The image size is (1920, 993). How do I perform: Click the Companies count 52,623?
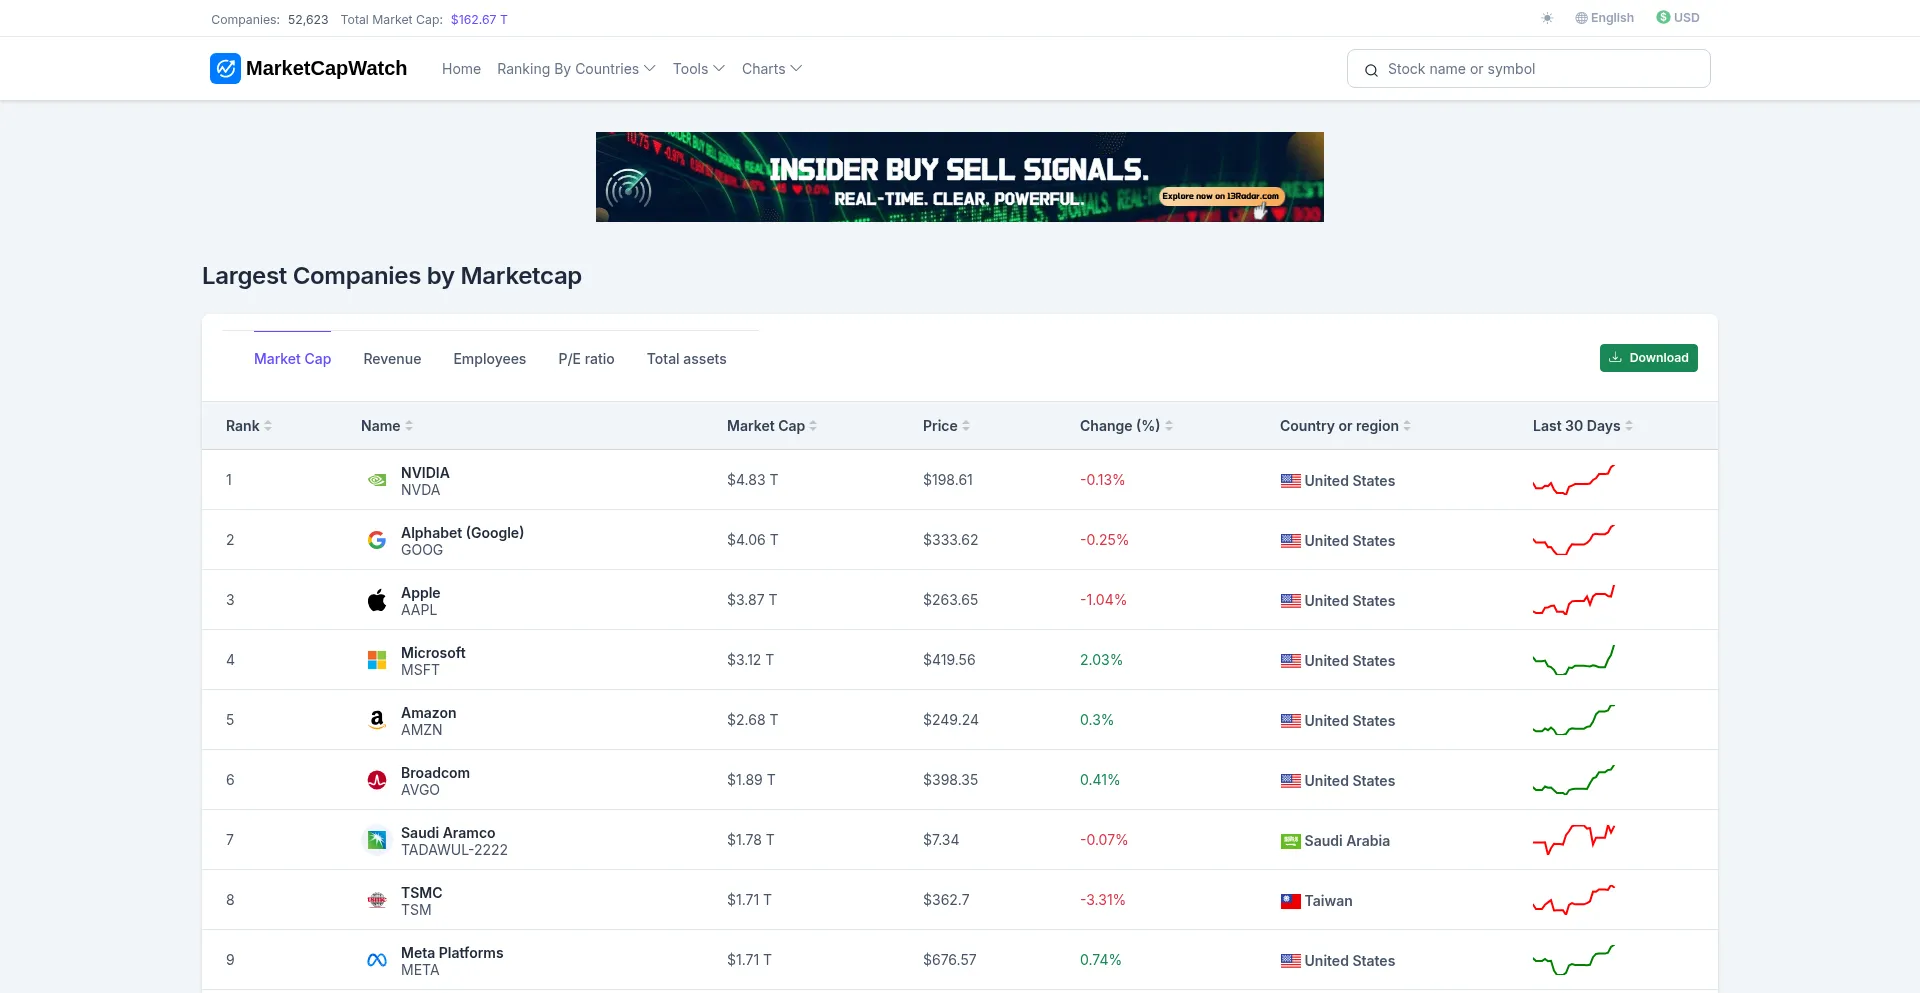[308, 19]
